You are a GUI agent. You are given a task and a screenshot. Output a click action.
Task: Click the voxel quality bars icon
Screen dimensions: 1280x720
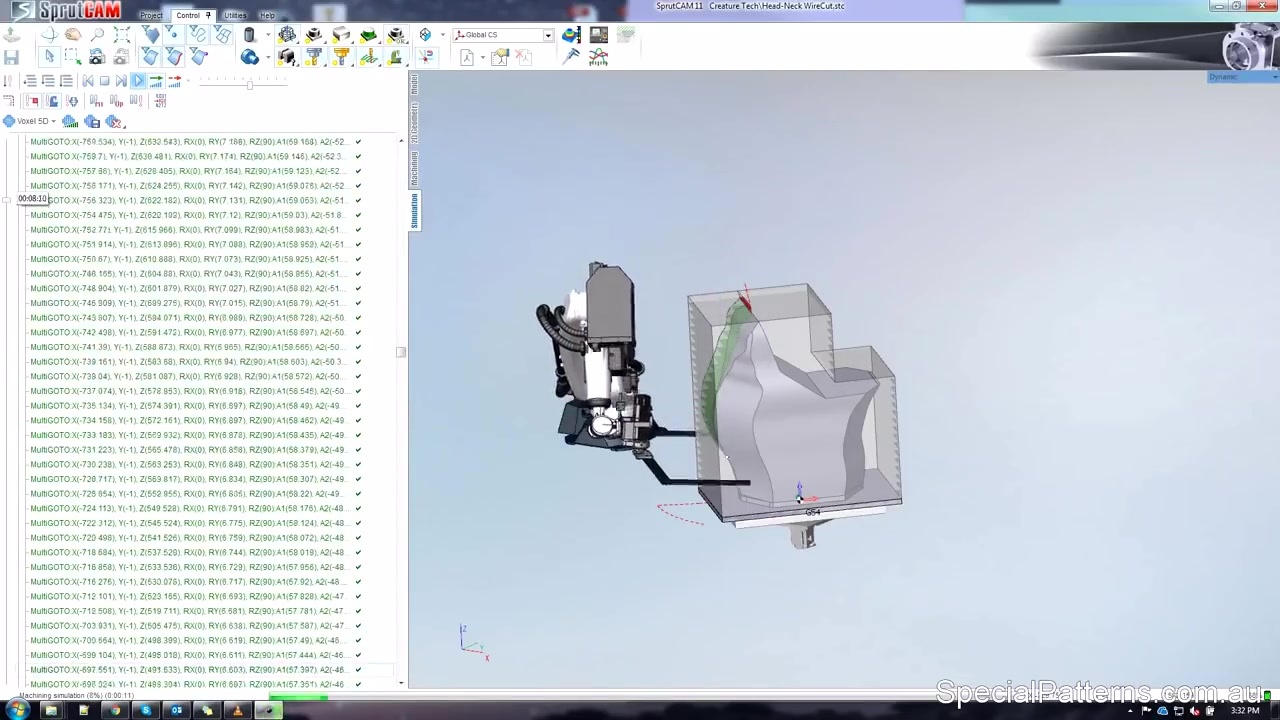coord(70,121)
